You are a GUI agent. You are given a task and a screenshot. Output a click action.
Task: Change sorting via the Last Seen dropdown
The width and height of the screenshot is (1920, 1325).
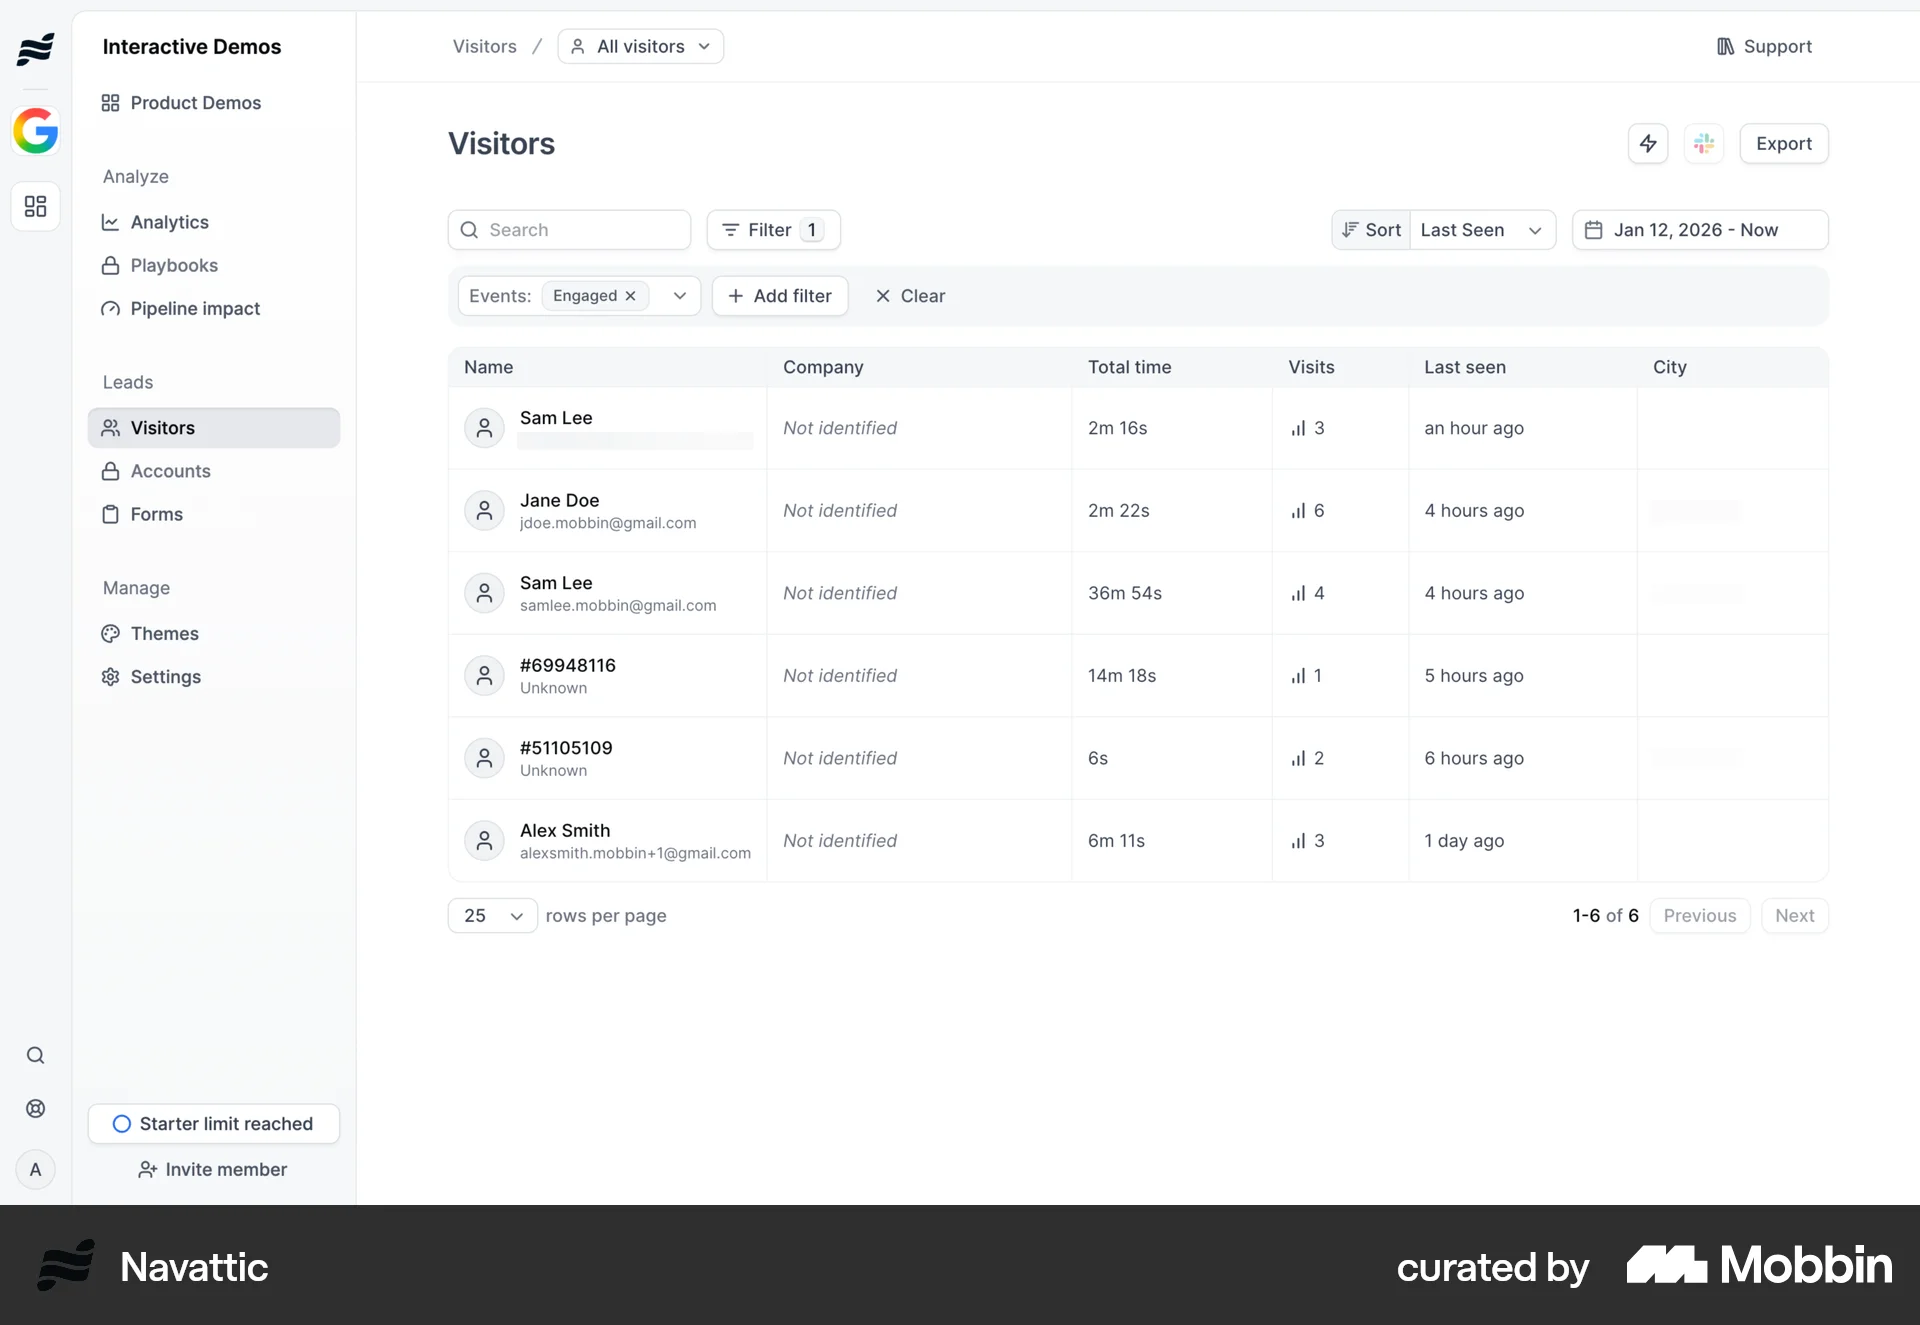tap(1483, 229)
